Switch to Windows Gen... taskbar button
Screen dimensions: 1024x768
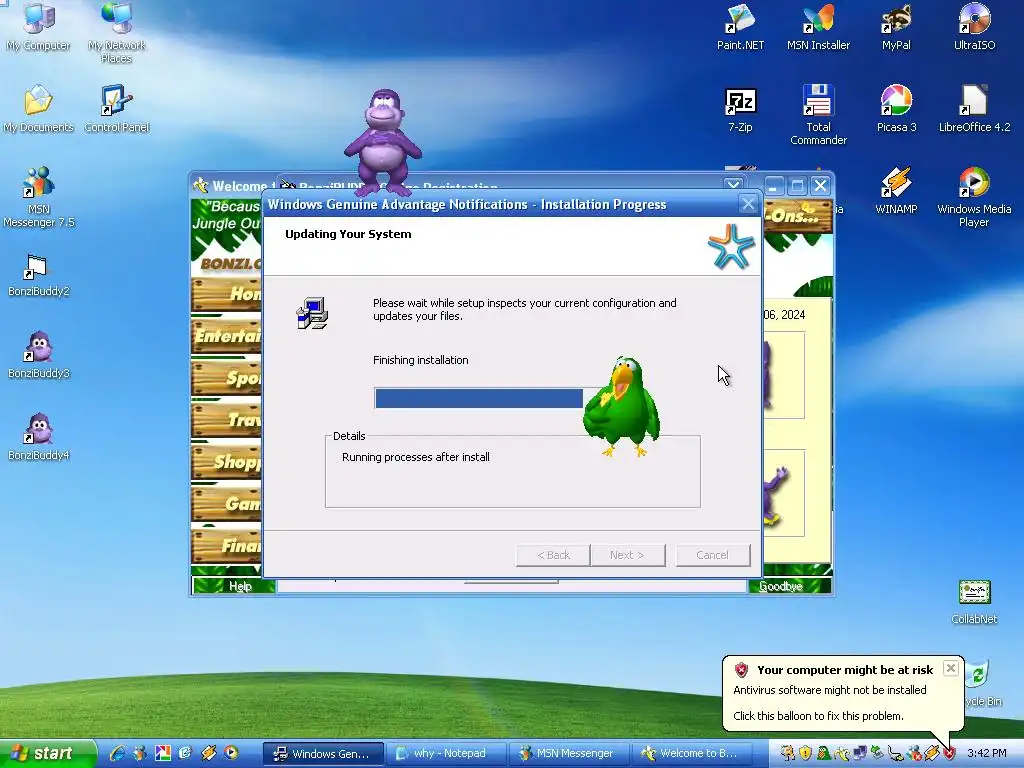point(323,754)
